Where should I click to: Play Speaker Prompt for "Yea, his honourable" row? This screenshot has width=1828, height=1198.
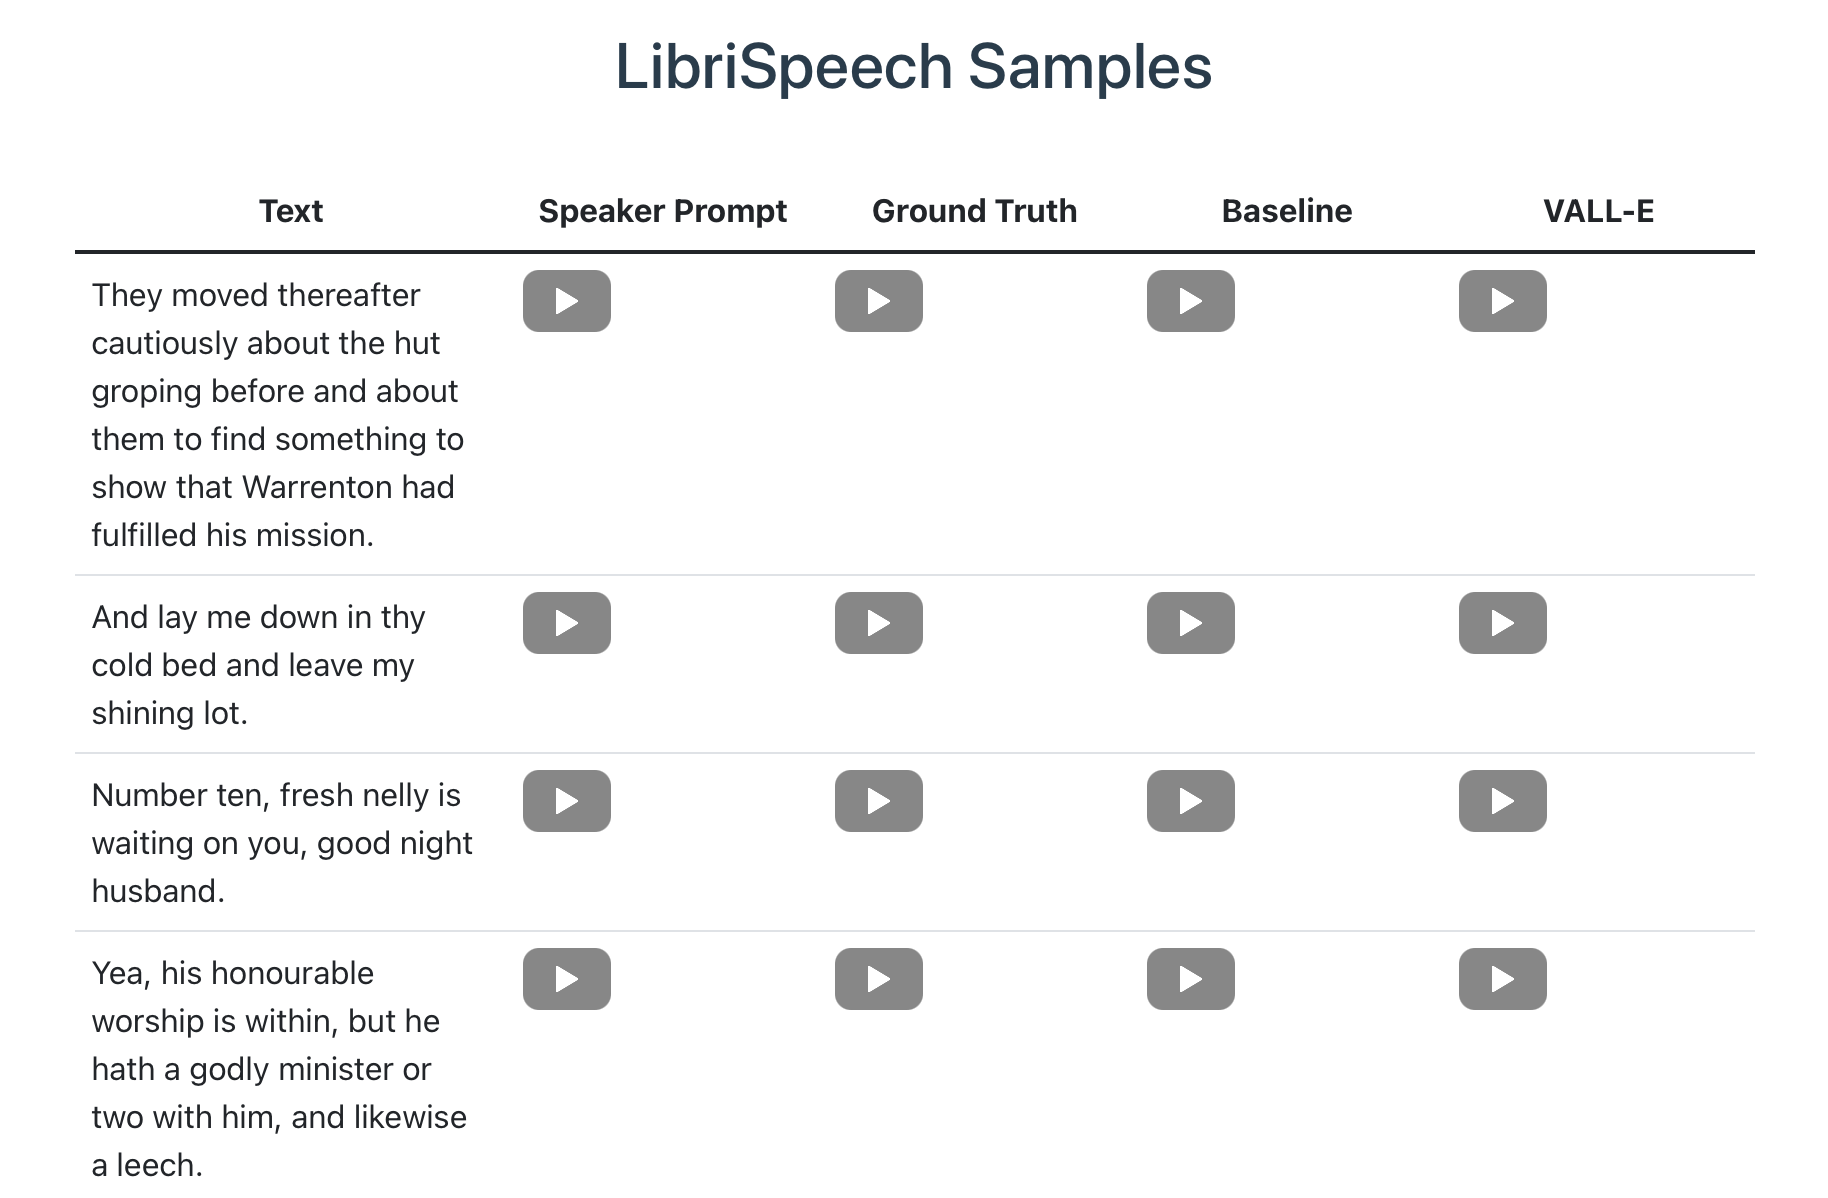coord(566,979)
